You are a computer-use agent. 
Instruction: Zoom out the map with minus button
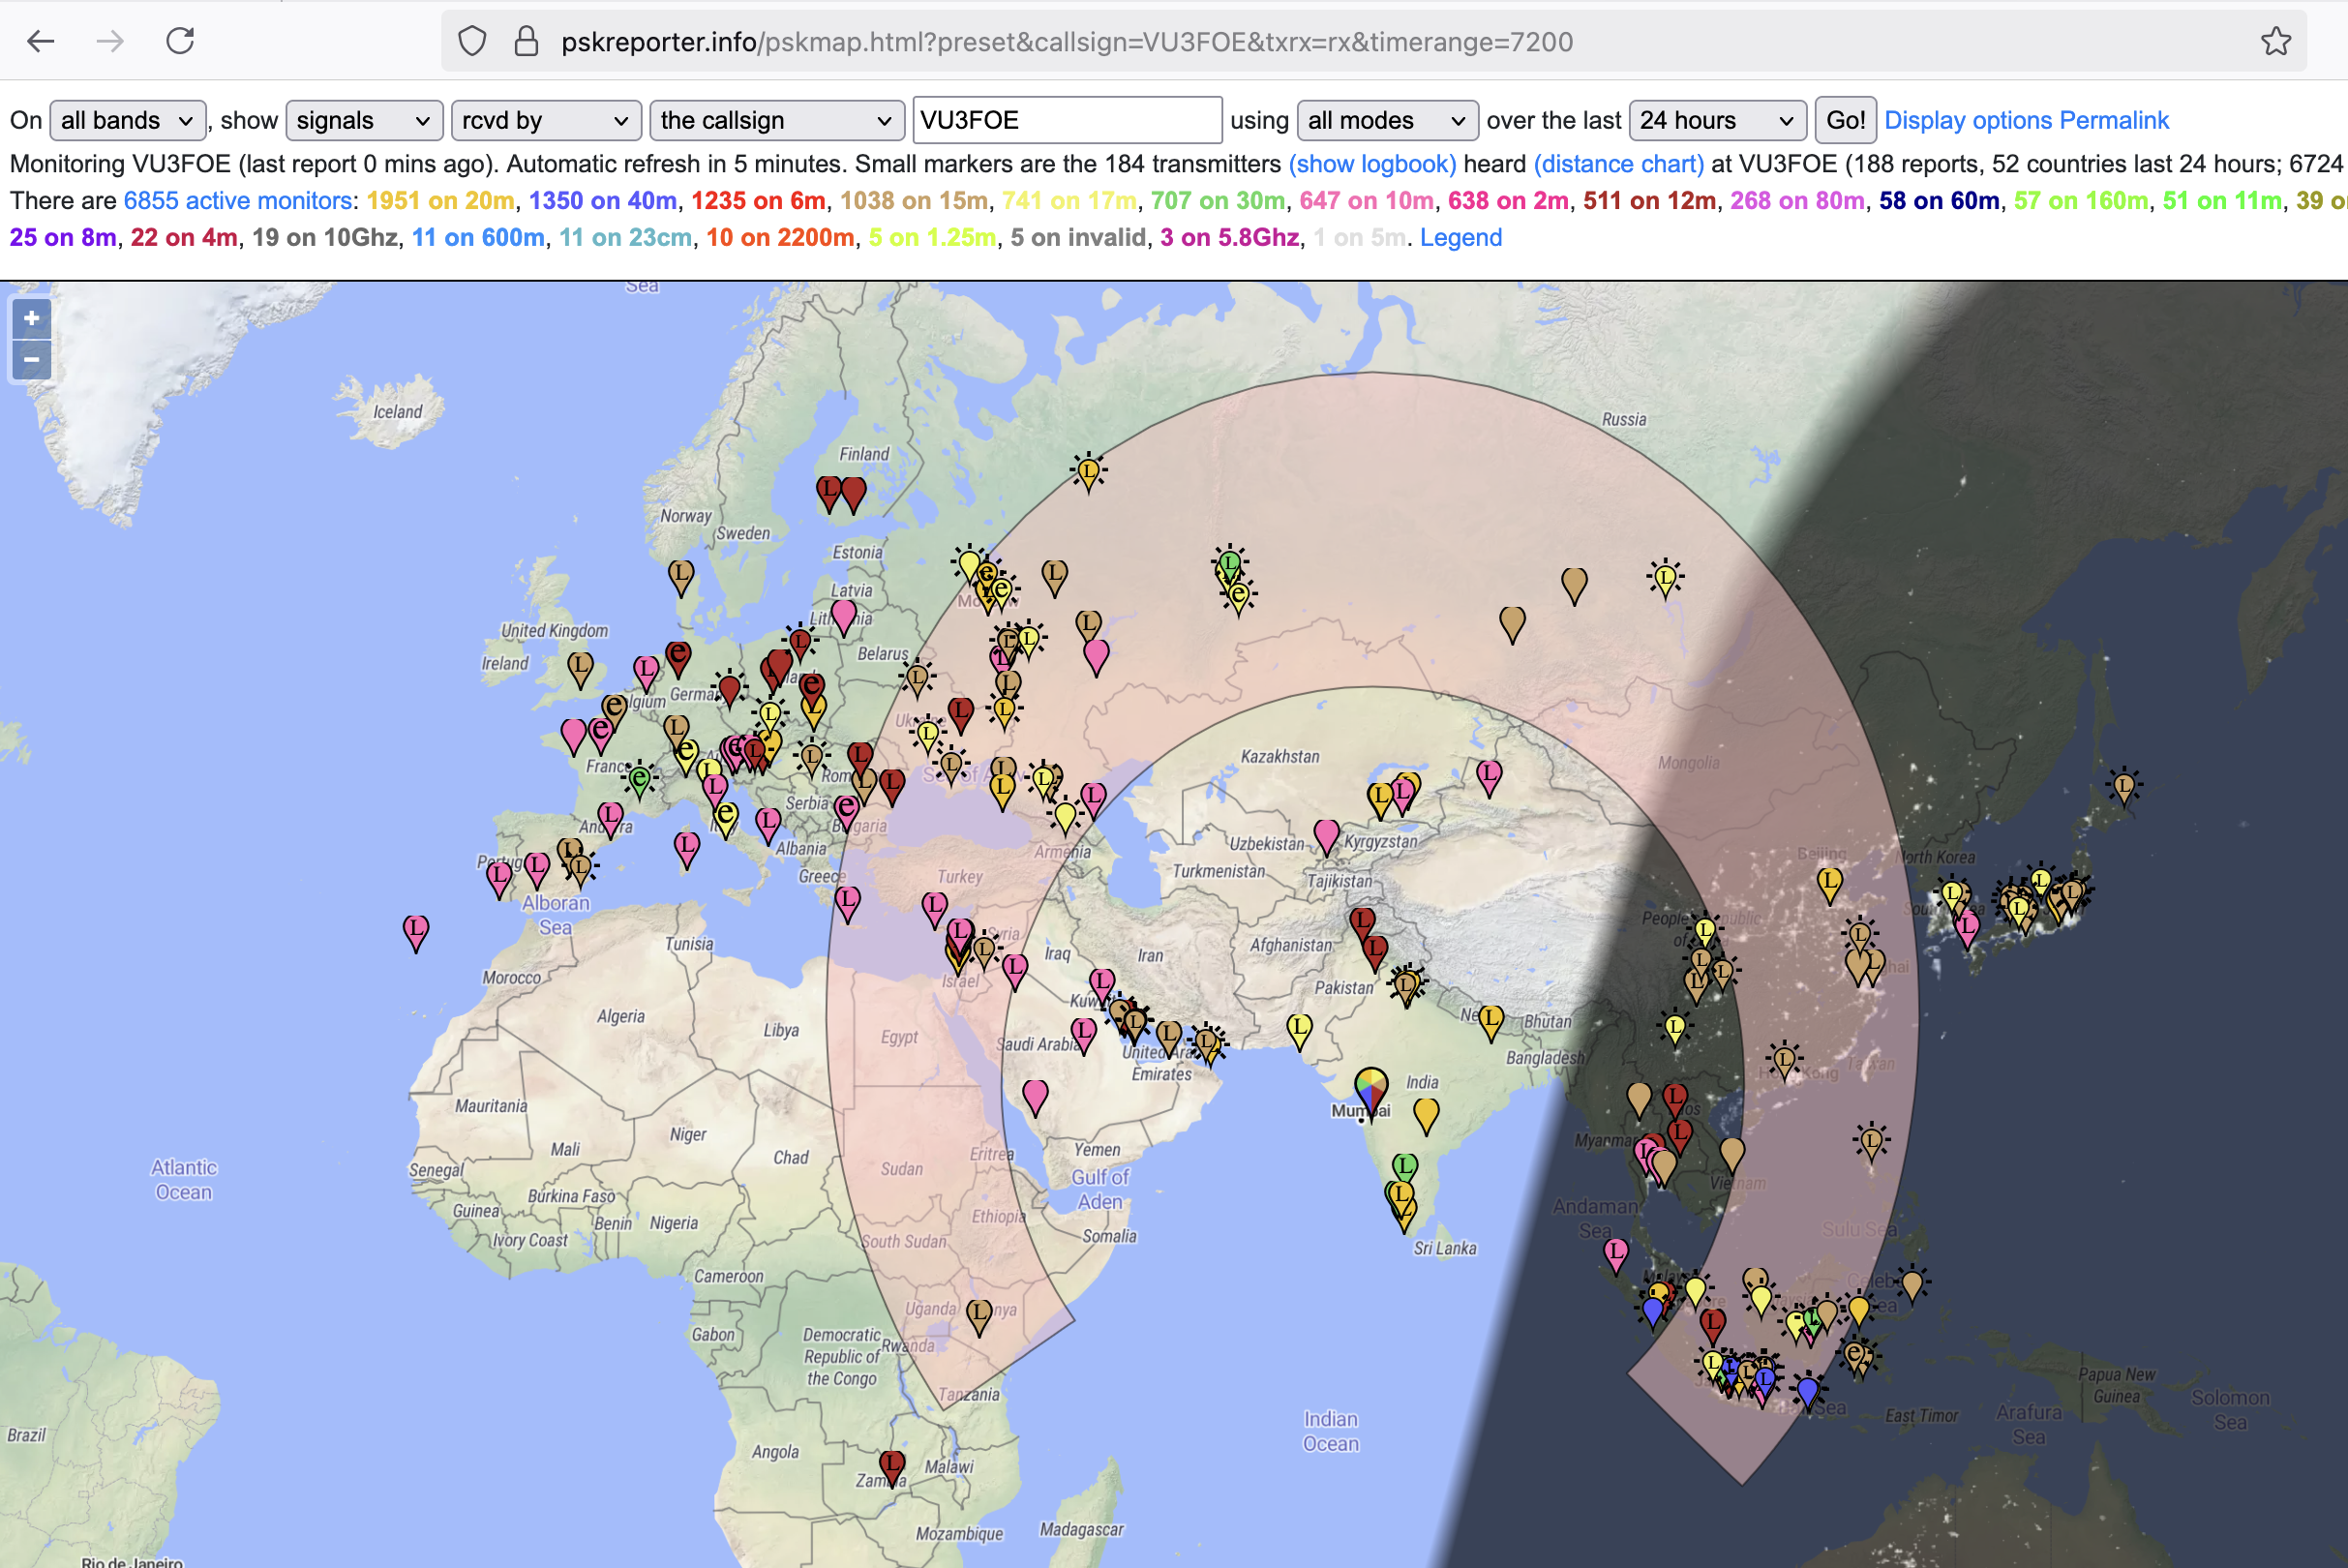point(32,359)
